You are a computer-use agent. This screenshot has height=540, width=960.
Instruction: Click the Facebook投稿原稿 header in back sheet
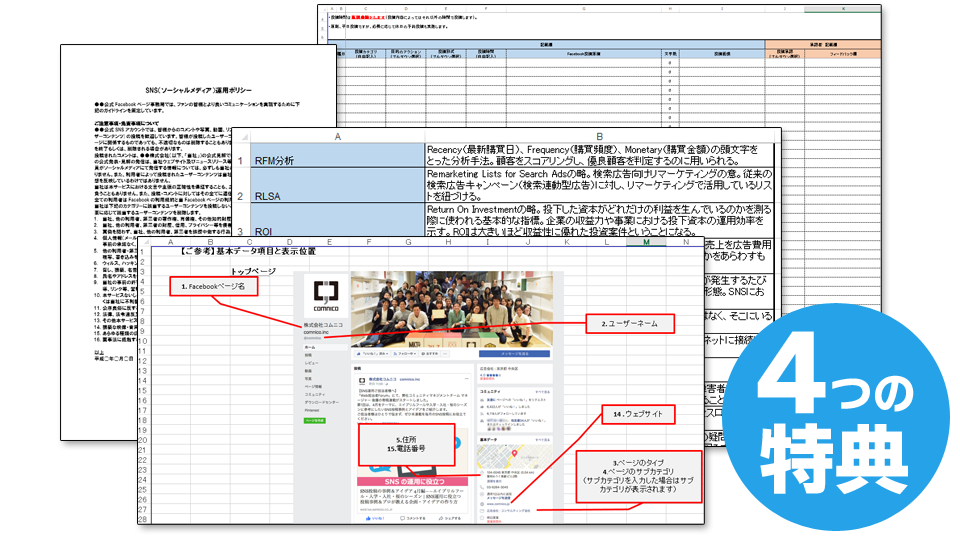584,54
